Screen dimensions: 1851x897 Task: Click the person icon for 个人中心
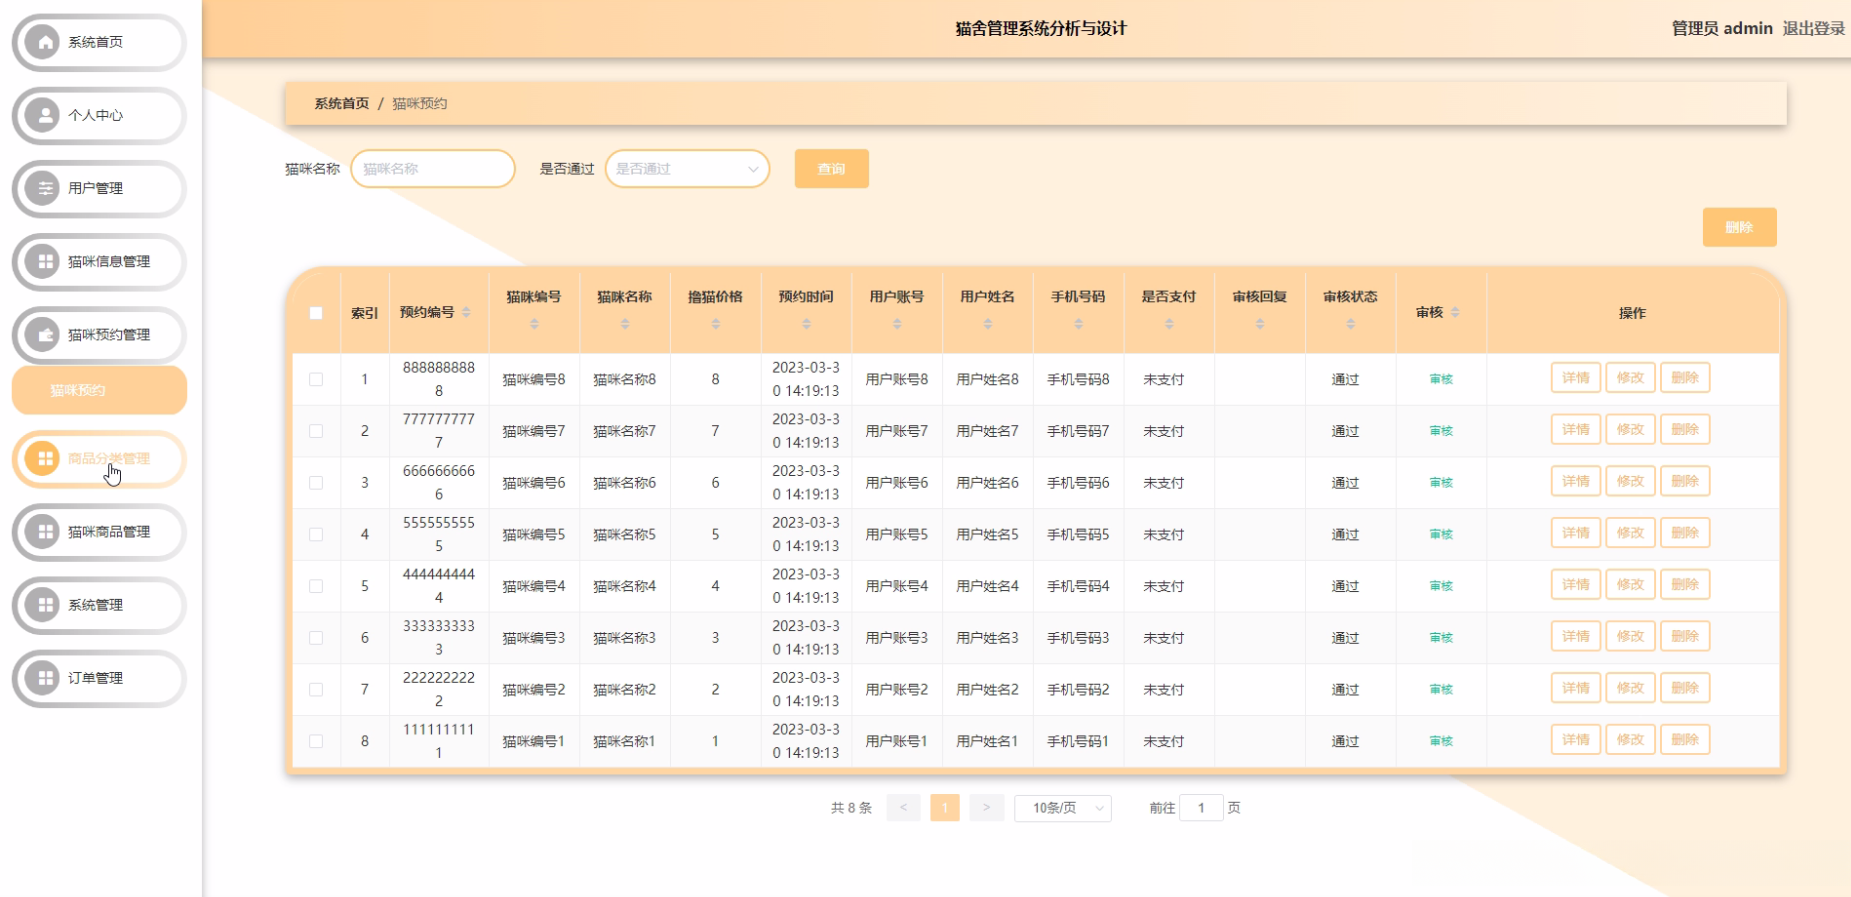pyautogui.click(x=43, y=115)
